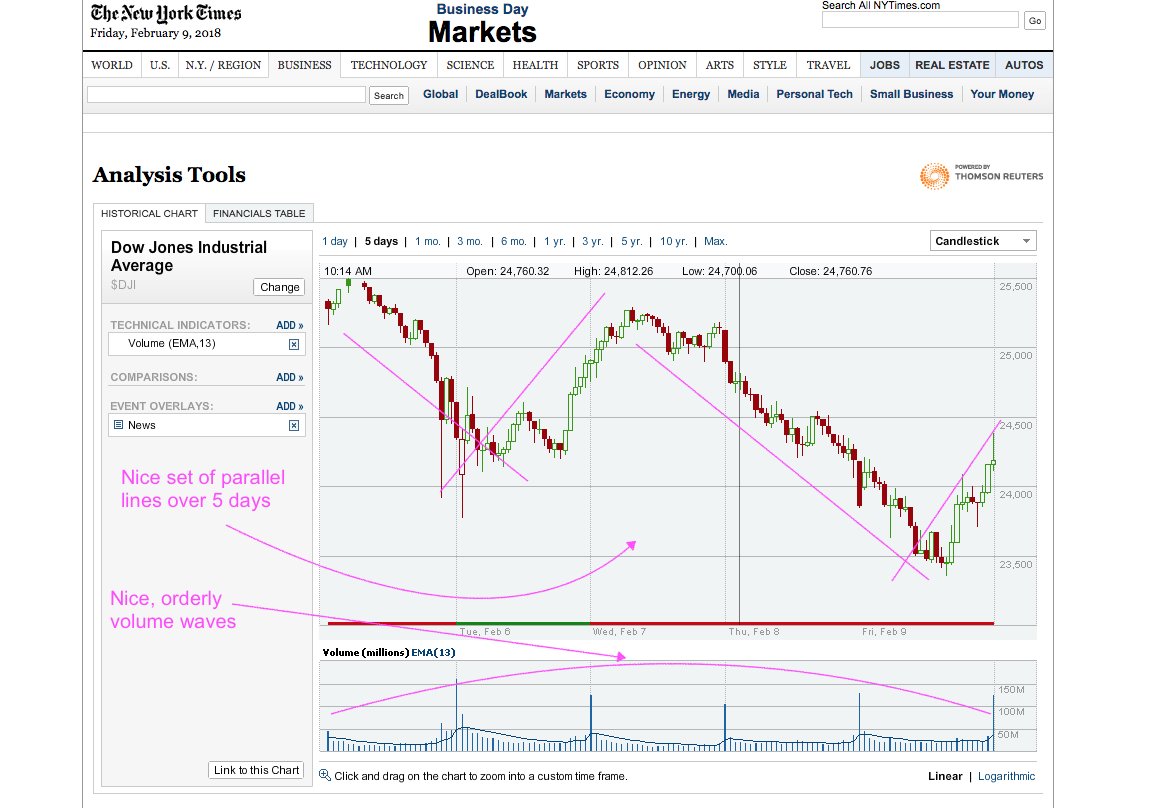
Task: Open the N.Y. / Region section
Action: point(223,65)
